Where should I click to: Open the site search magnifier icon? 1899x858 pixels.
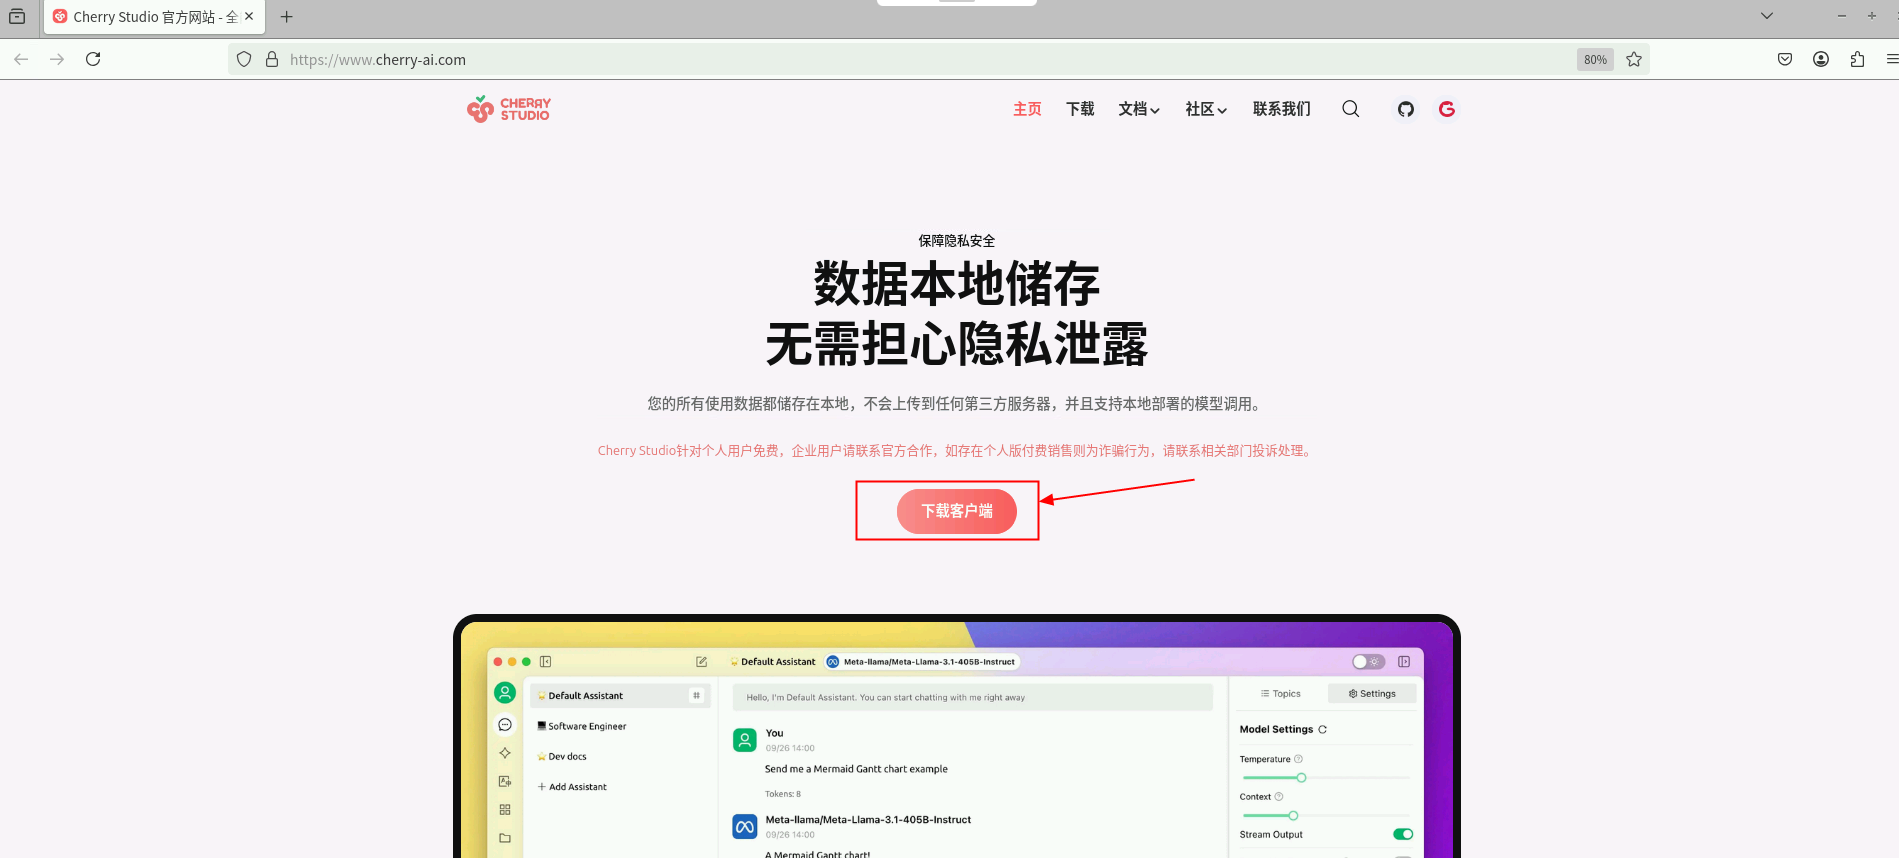click(x=1350, y=109)
